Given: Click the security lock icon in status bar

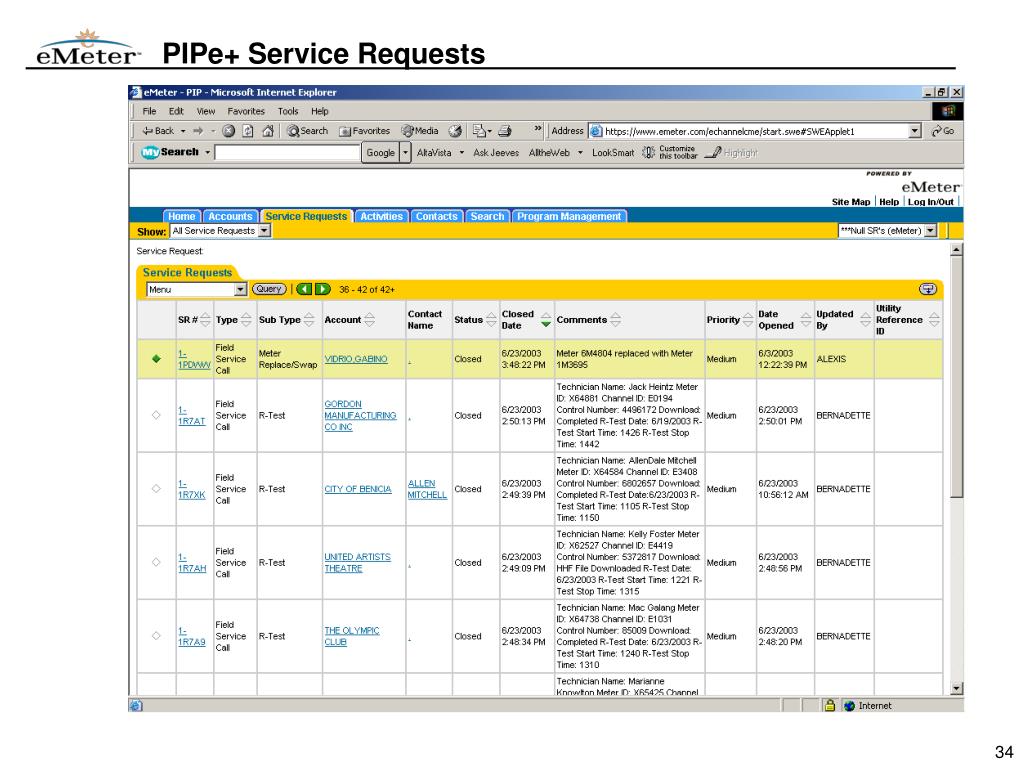Looking at the screenshot, I should coord(829,705).
